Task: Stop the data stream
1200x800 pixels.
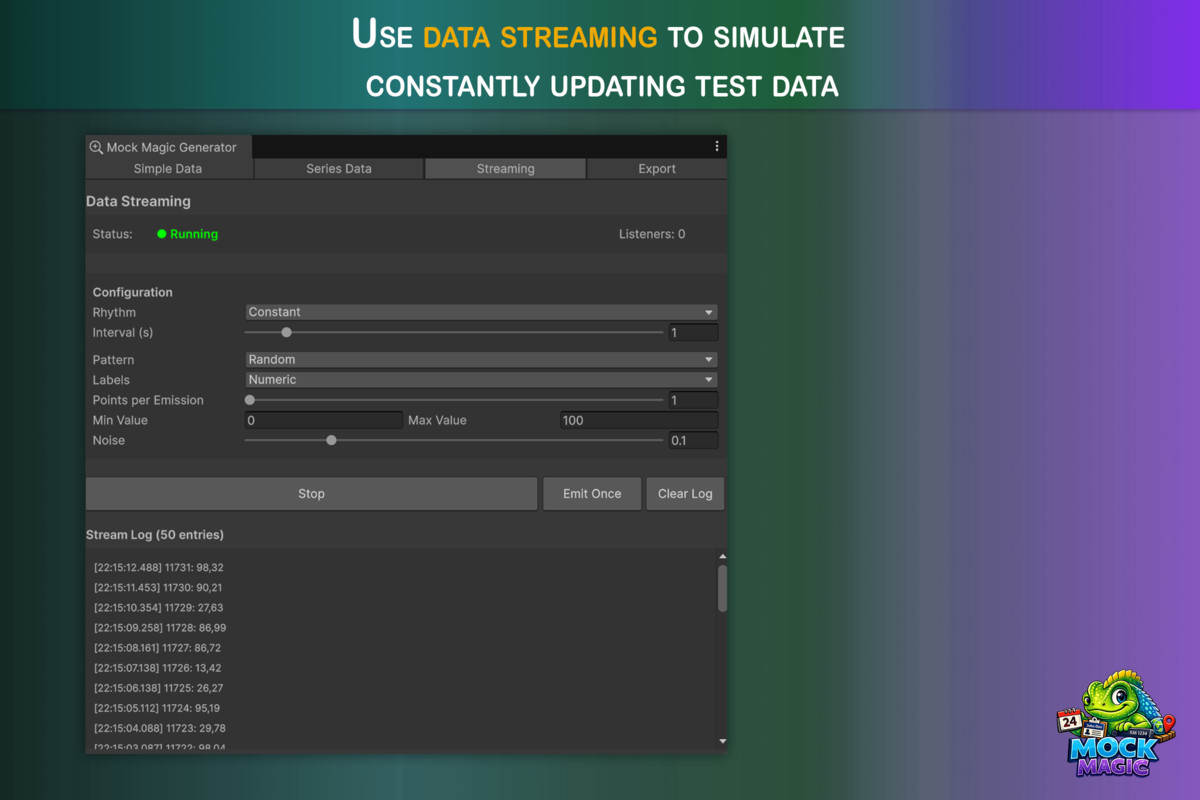Action: coord(311,493)
